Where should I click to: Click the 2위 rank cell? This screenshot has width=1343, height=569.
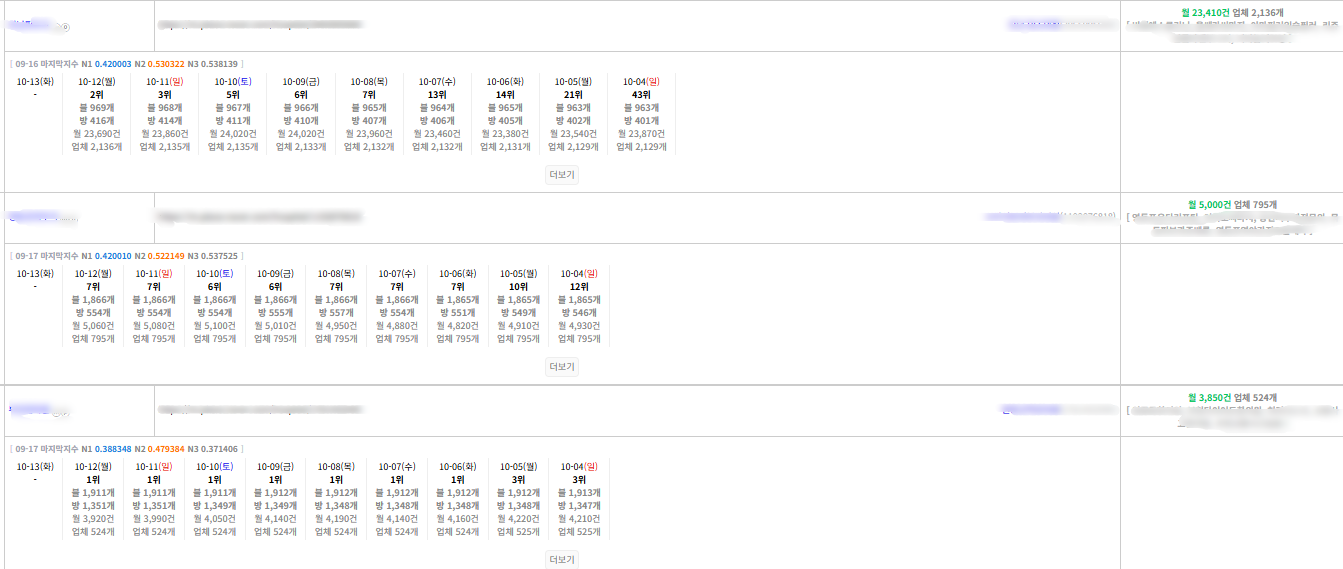tap(97, 95)
